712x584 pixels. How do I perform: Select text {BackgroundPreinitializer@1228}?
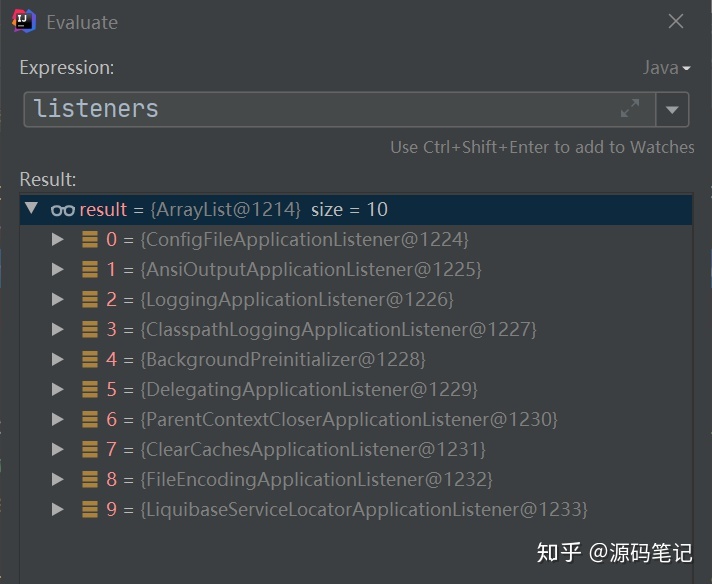click(x=283, y=360)
